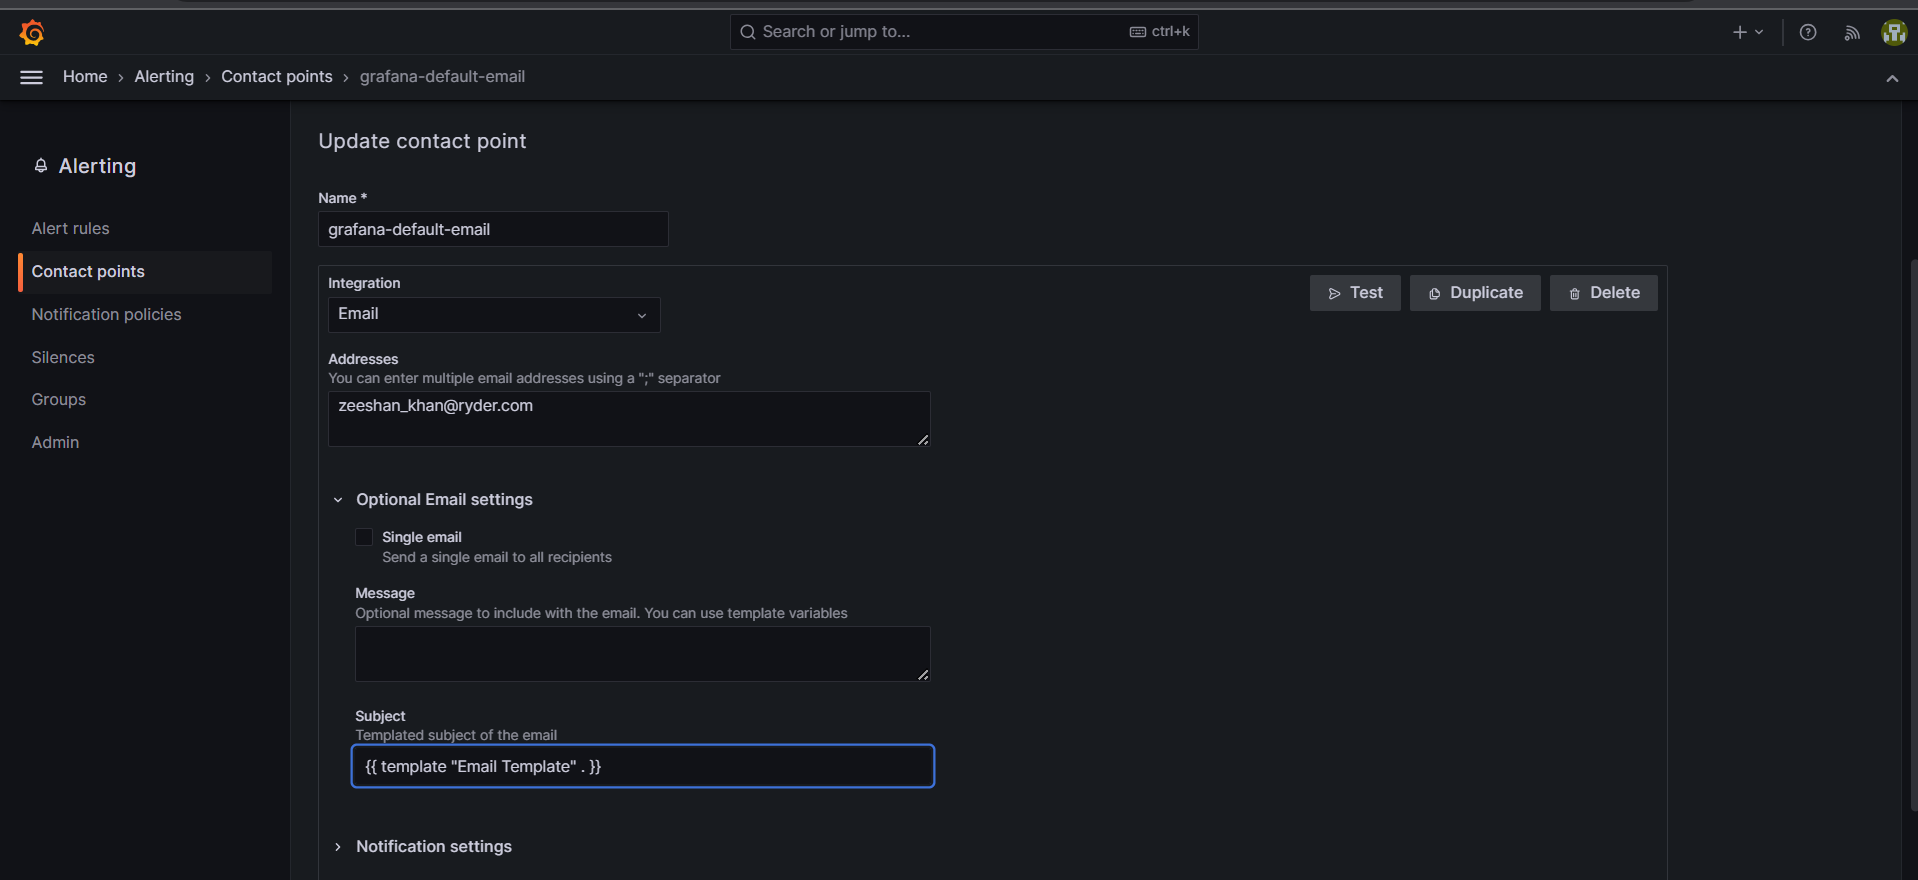Click the Delete button
Screen dimensions: 1918x880
point(1604,293)
